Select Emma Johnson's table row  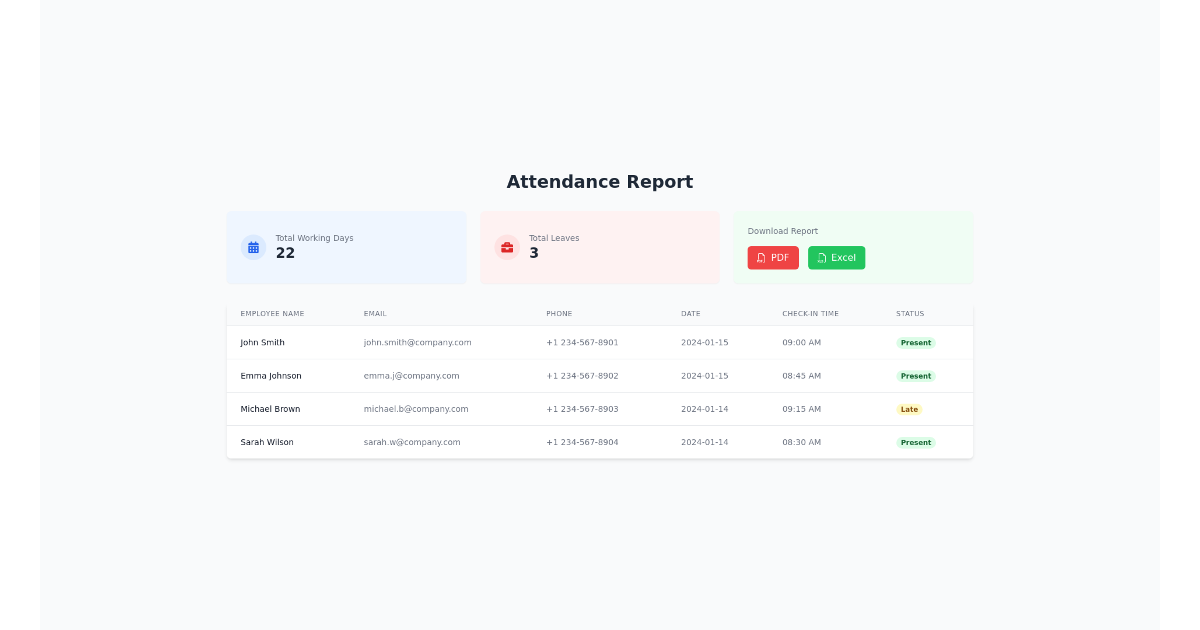pyautogui.click(x=600, y=376)
